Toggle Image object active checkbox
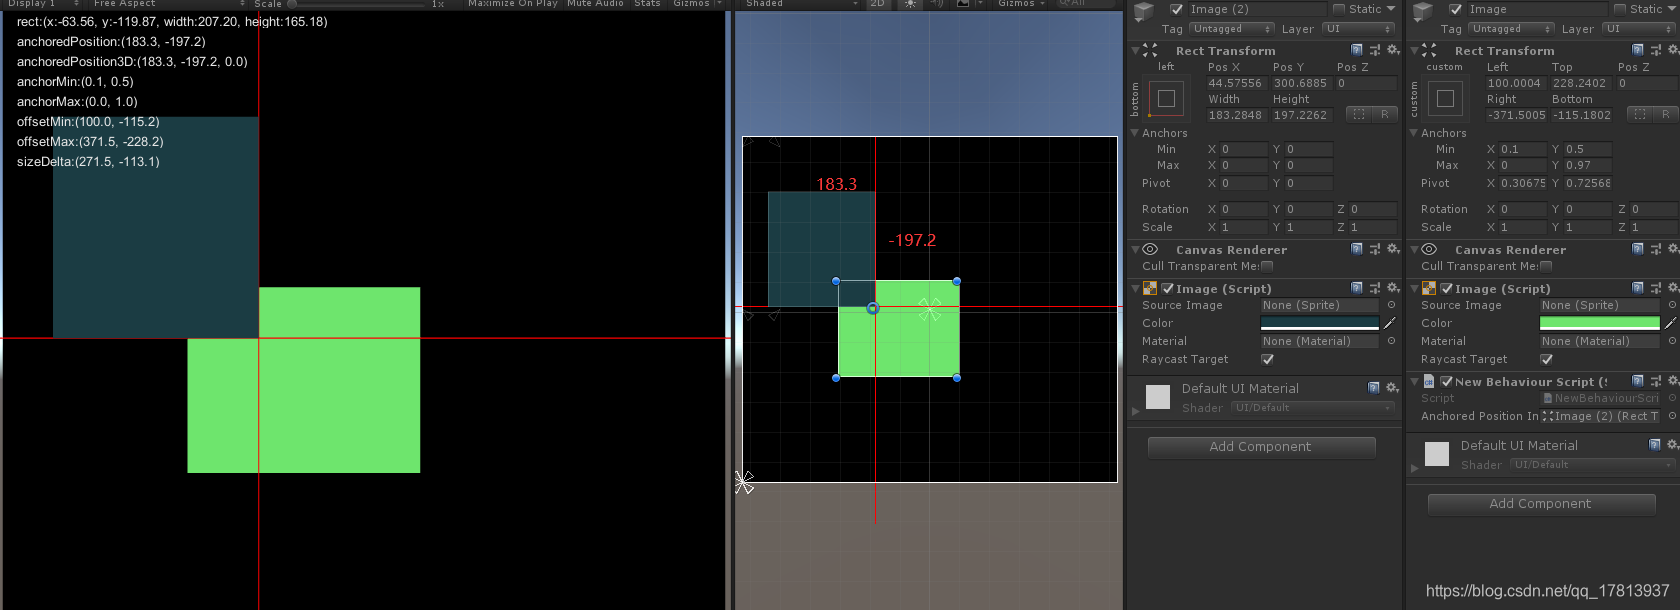 point(1456,9)
